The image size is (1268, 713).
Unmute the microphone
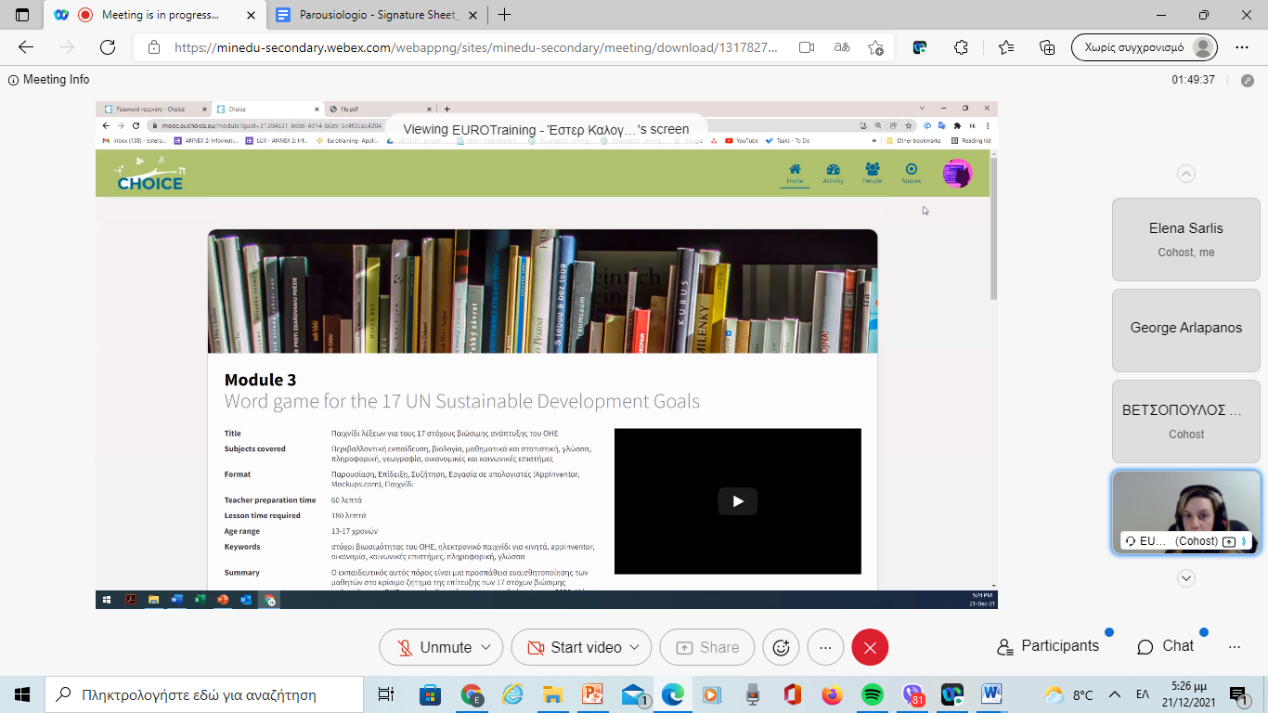pyautogui.click(x=433, y=647)
